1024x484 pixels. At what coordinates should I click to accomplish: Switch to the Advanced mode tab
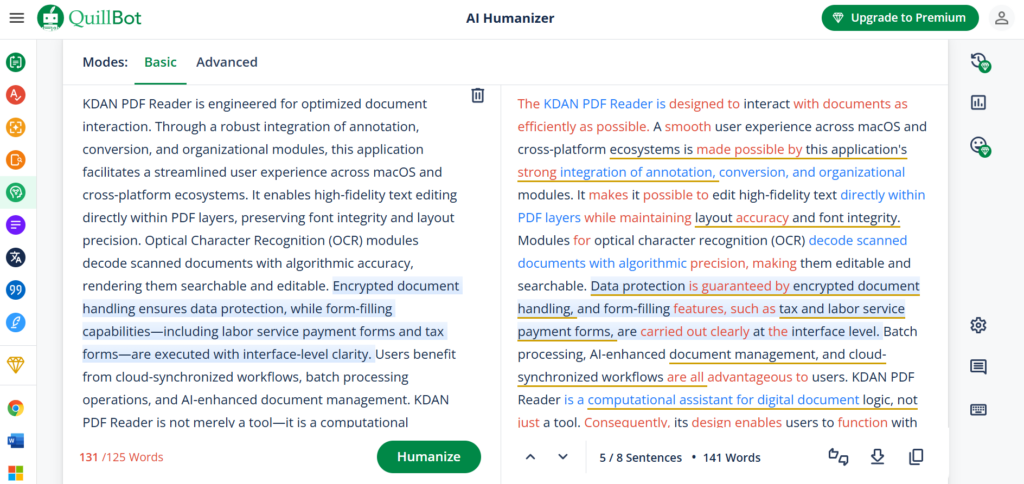227,62
